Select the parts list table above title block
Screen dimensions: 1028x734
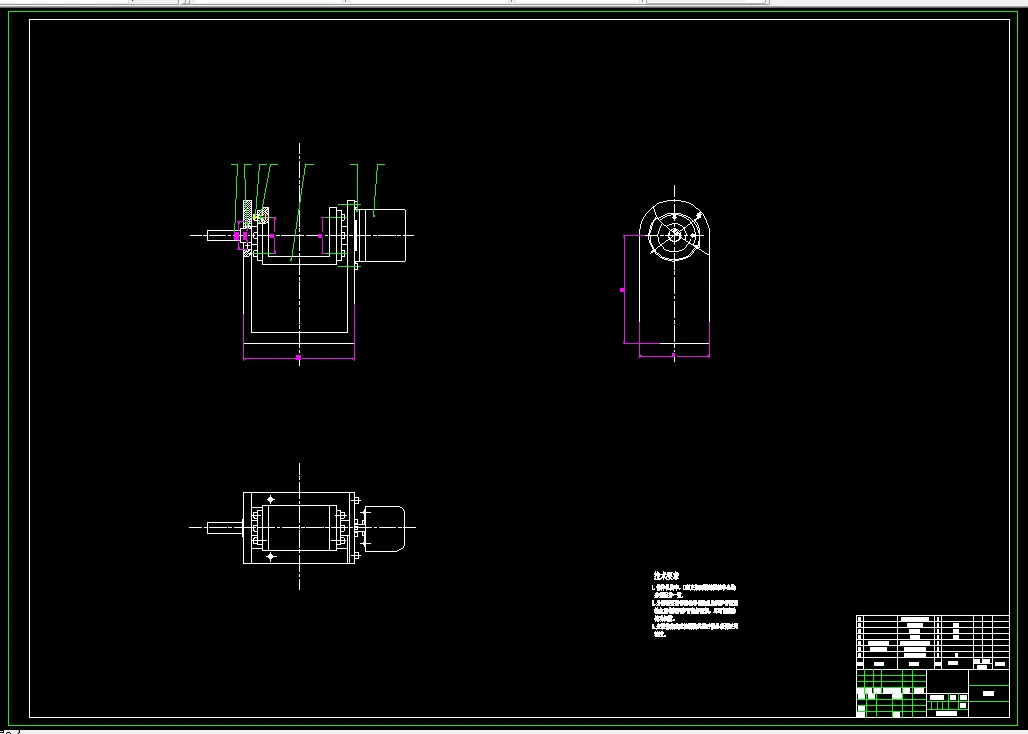point(933,642)
